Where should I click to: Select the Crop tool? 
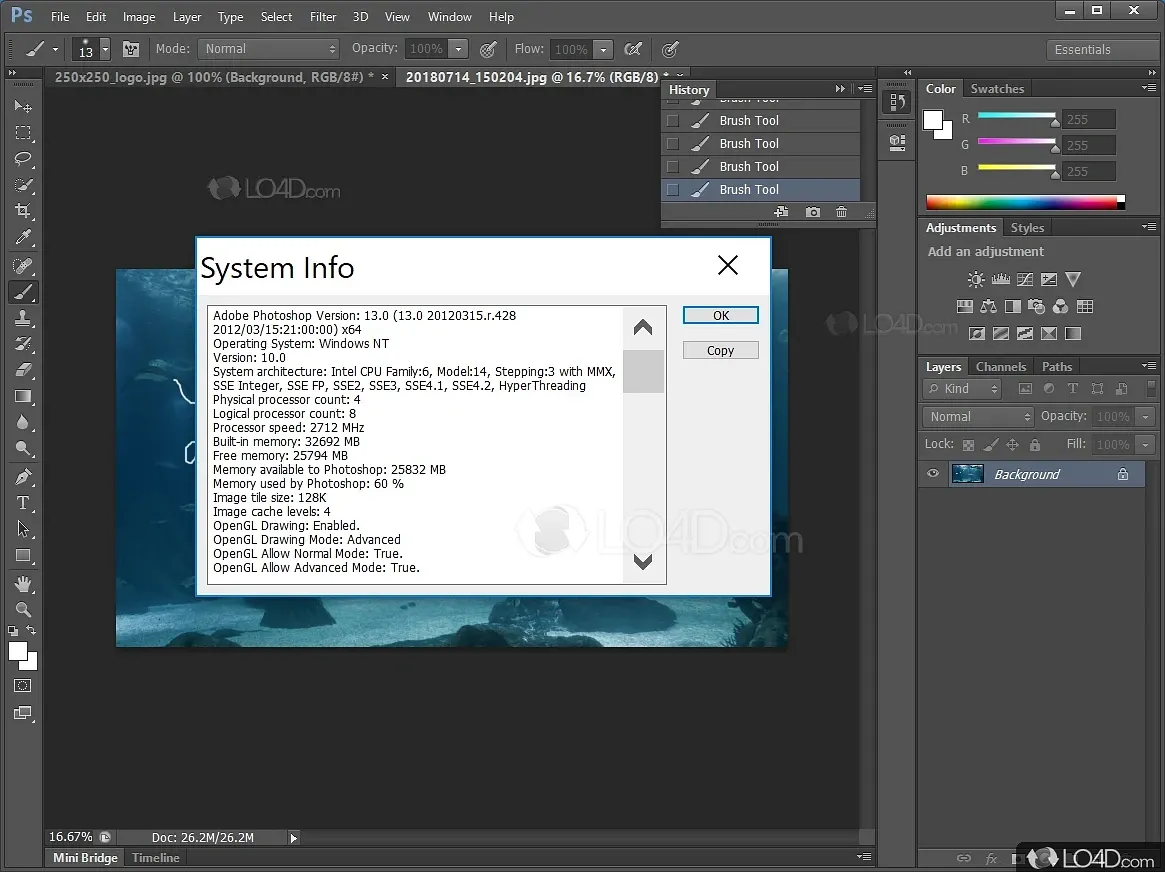coord(23,211)
